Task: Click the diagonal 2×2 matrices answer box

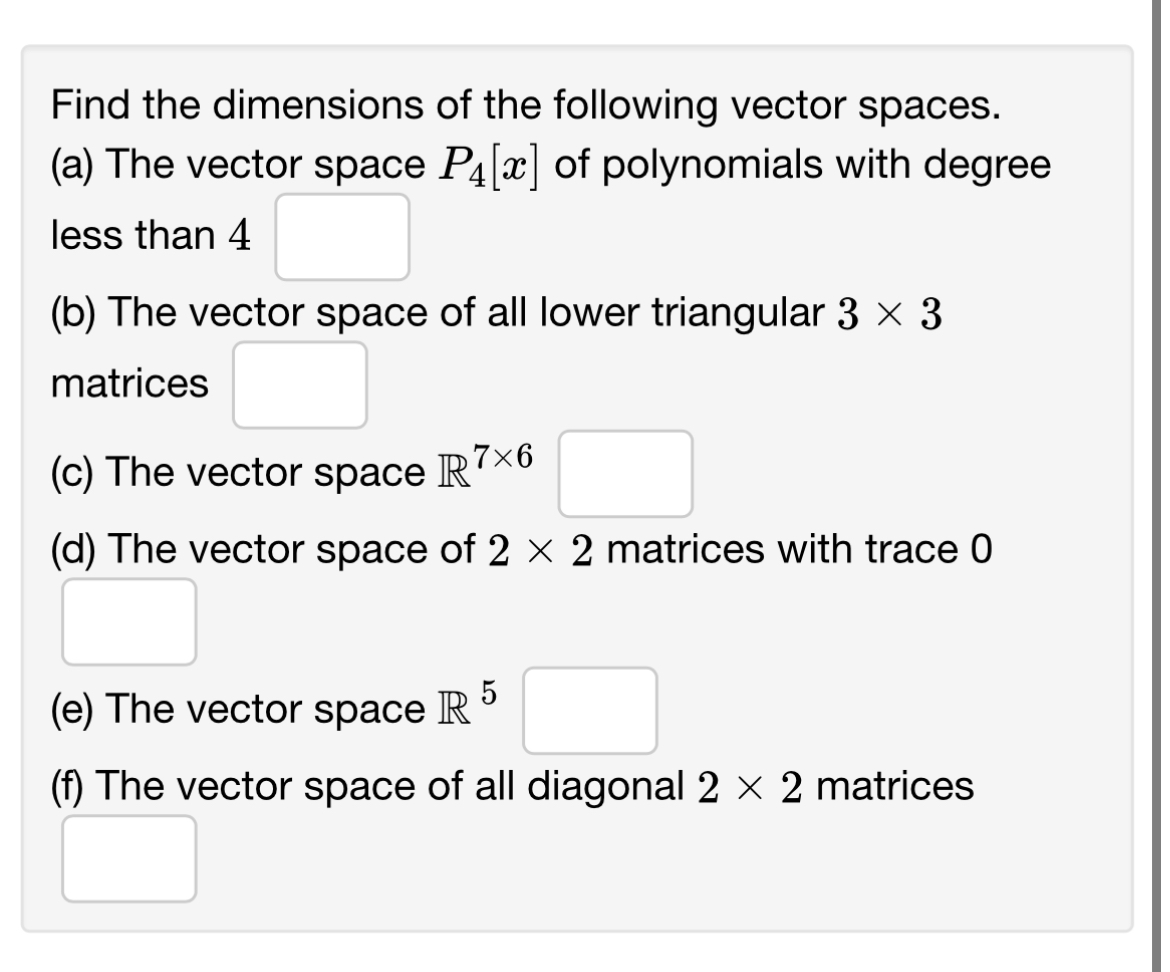Action: 129,858
